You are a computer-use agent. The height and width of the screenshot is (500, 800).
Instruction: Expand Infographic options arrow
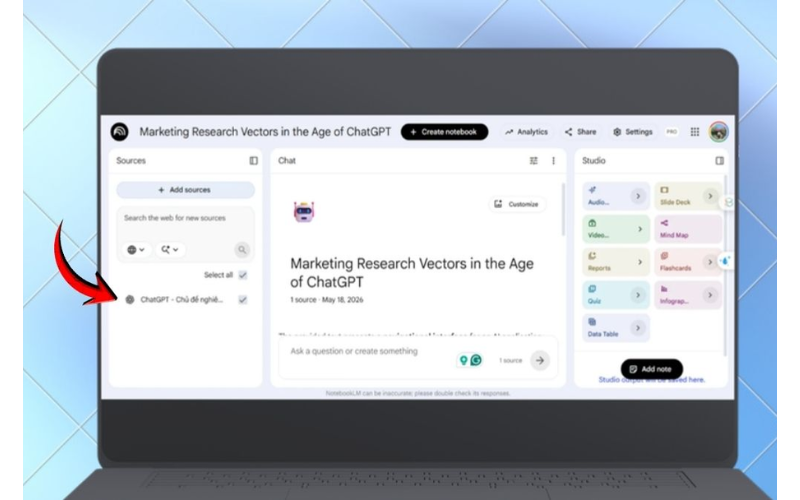[x=710, y=295]
